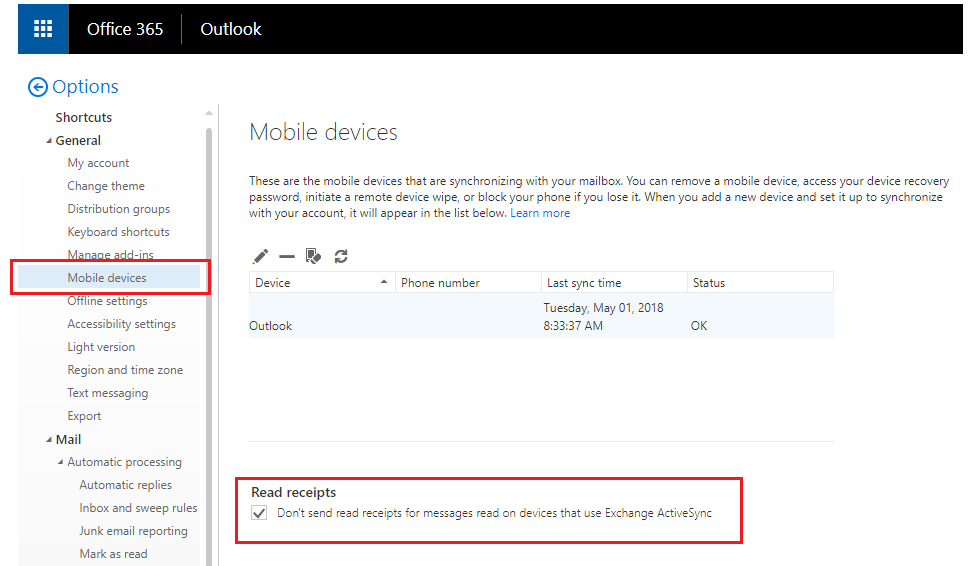
Task: Select Change theme option
Action: point(106,186)
